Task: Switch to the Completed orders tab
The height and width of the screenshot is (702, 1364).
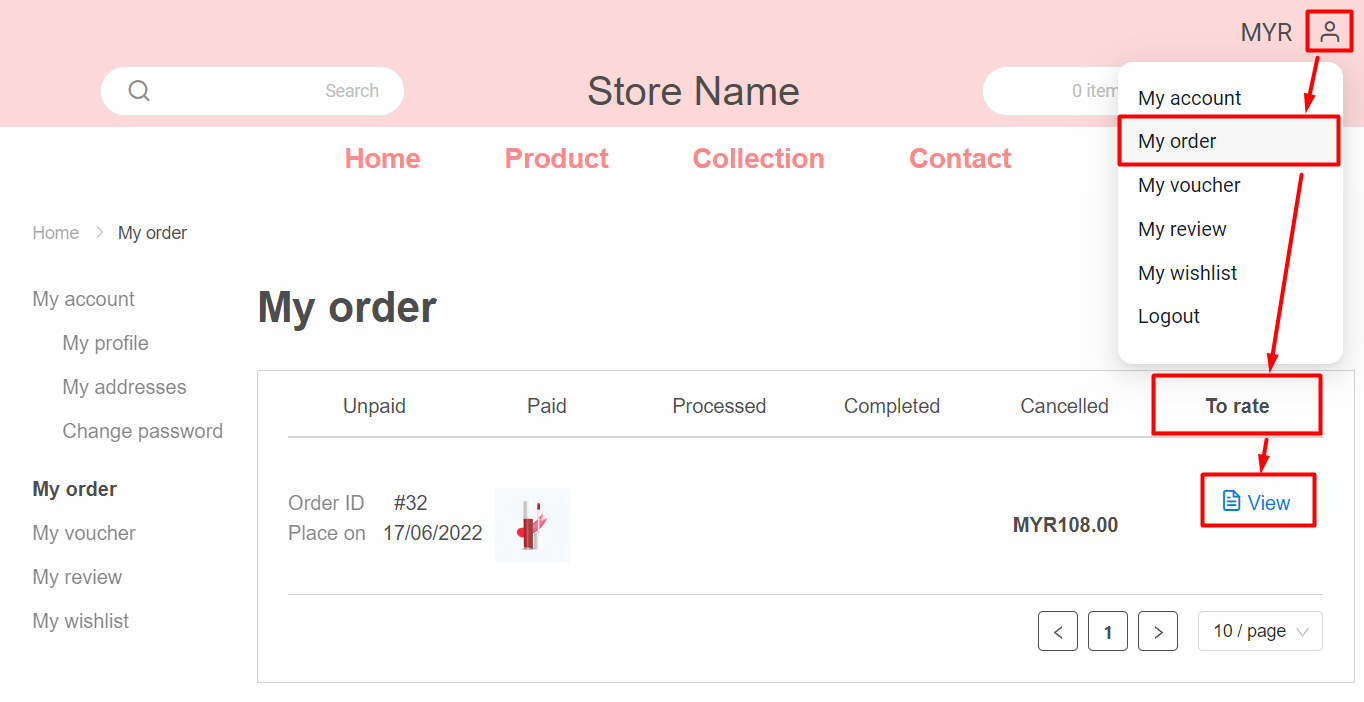Action: (891, 406)
